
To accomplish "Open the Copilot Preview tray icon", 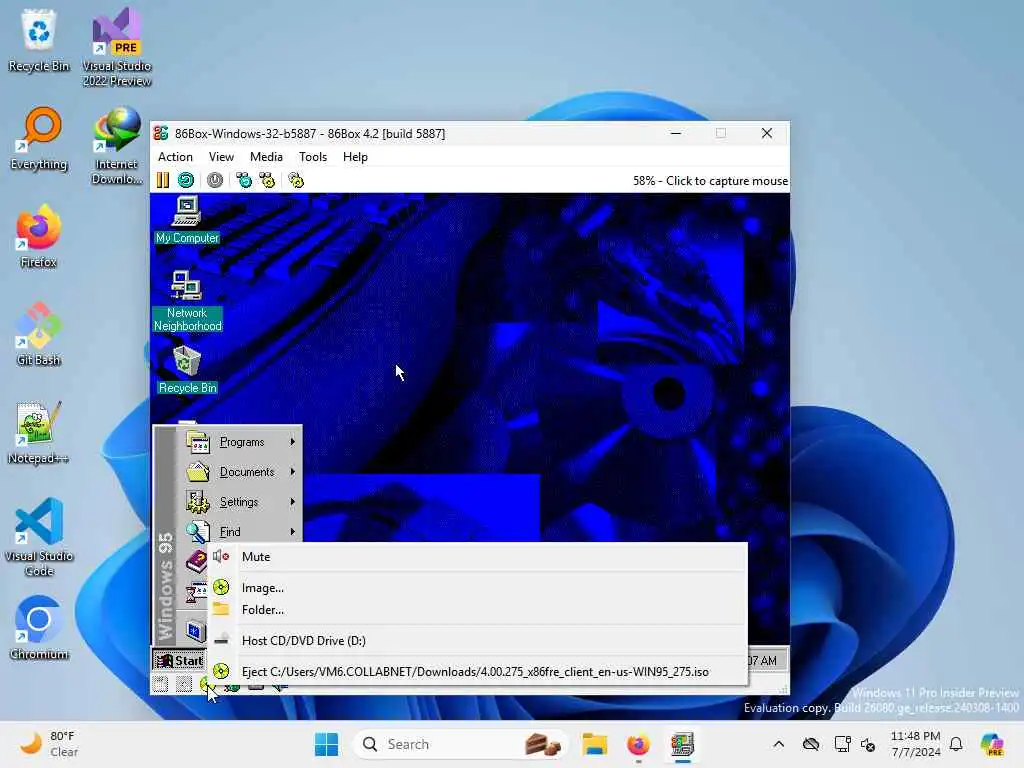I will pyautogui.click(x=992, y=744).
